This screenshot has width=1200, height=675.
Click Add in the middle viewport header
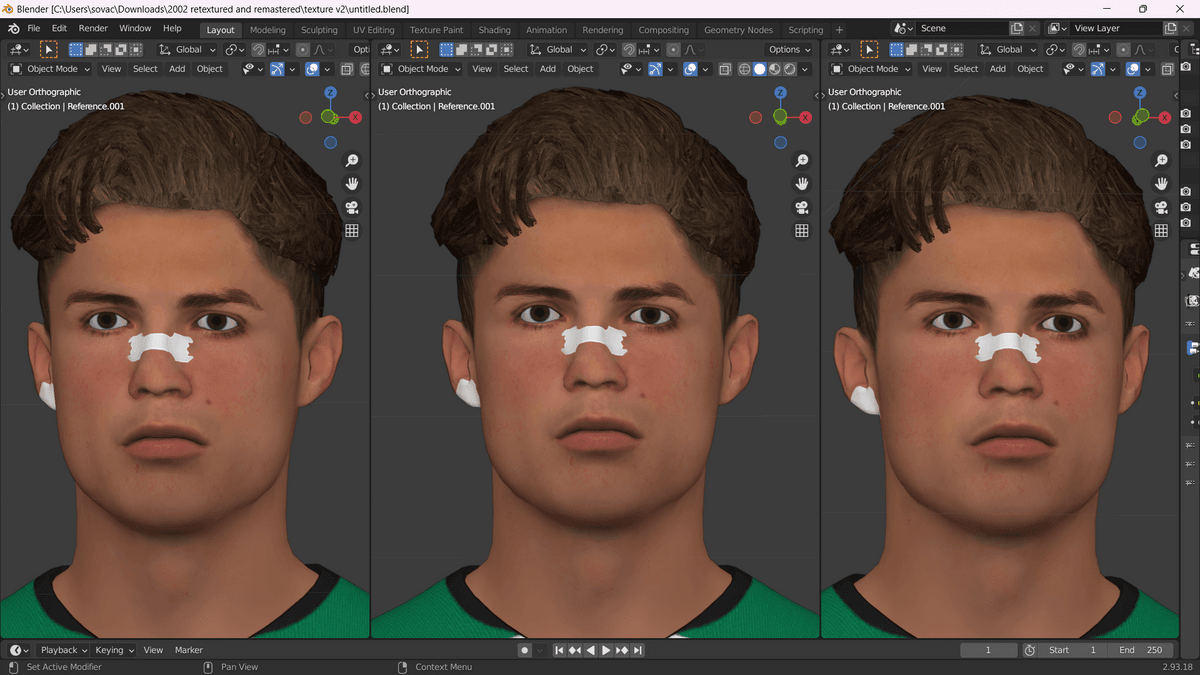coord(548,69)
